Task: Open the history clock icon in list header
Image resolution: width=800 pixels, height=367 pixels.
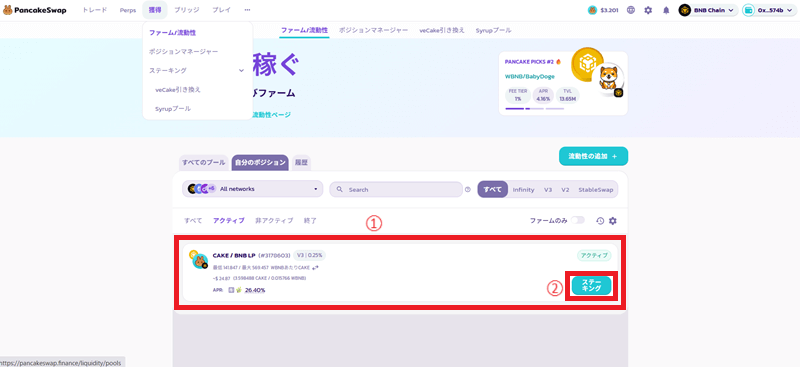Action: [x=600, y=221]
